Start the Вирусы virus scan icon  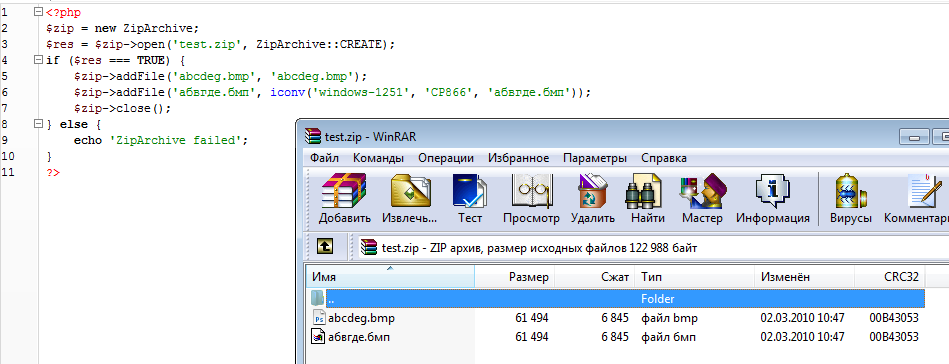(851, 199)
